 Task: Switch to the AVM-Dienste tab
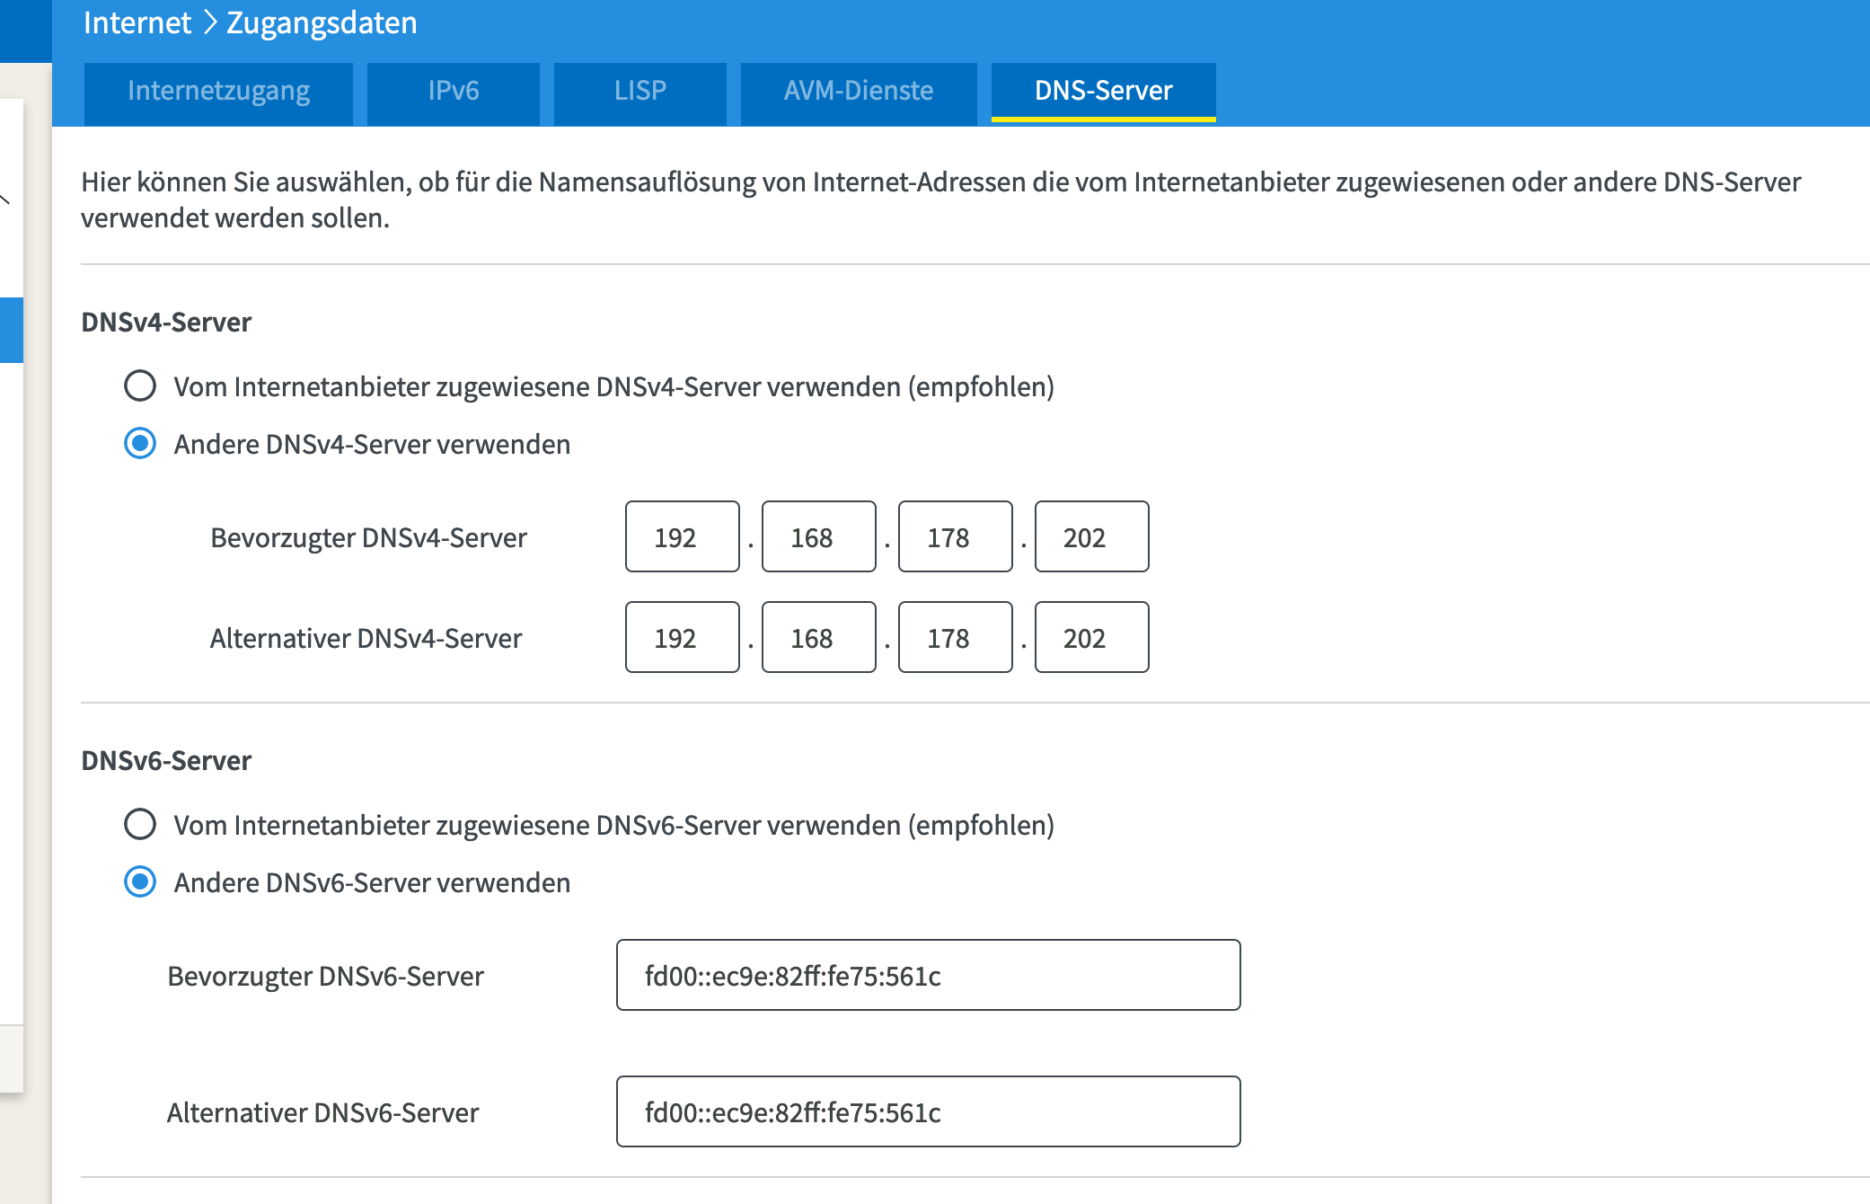point(858,92)
